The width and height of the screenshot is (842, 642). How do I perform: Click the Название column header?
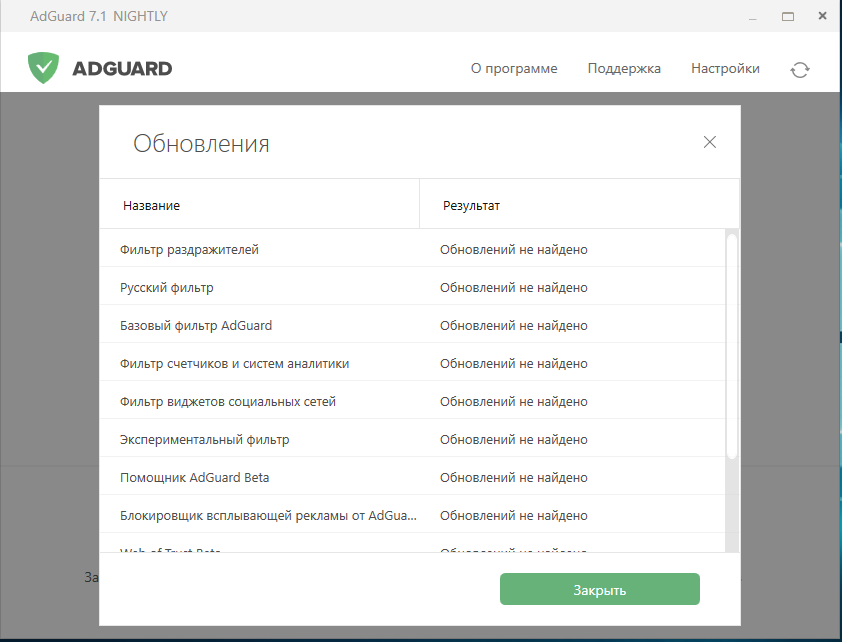(x=259, y=204)
